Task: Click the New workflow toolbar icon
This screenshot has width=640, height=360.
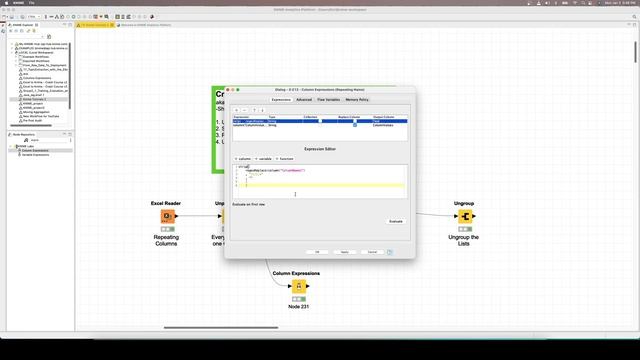Action: (4, 17)
